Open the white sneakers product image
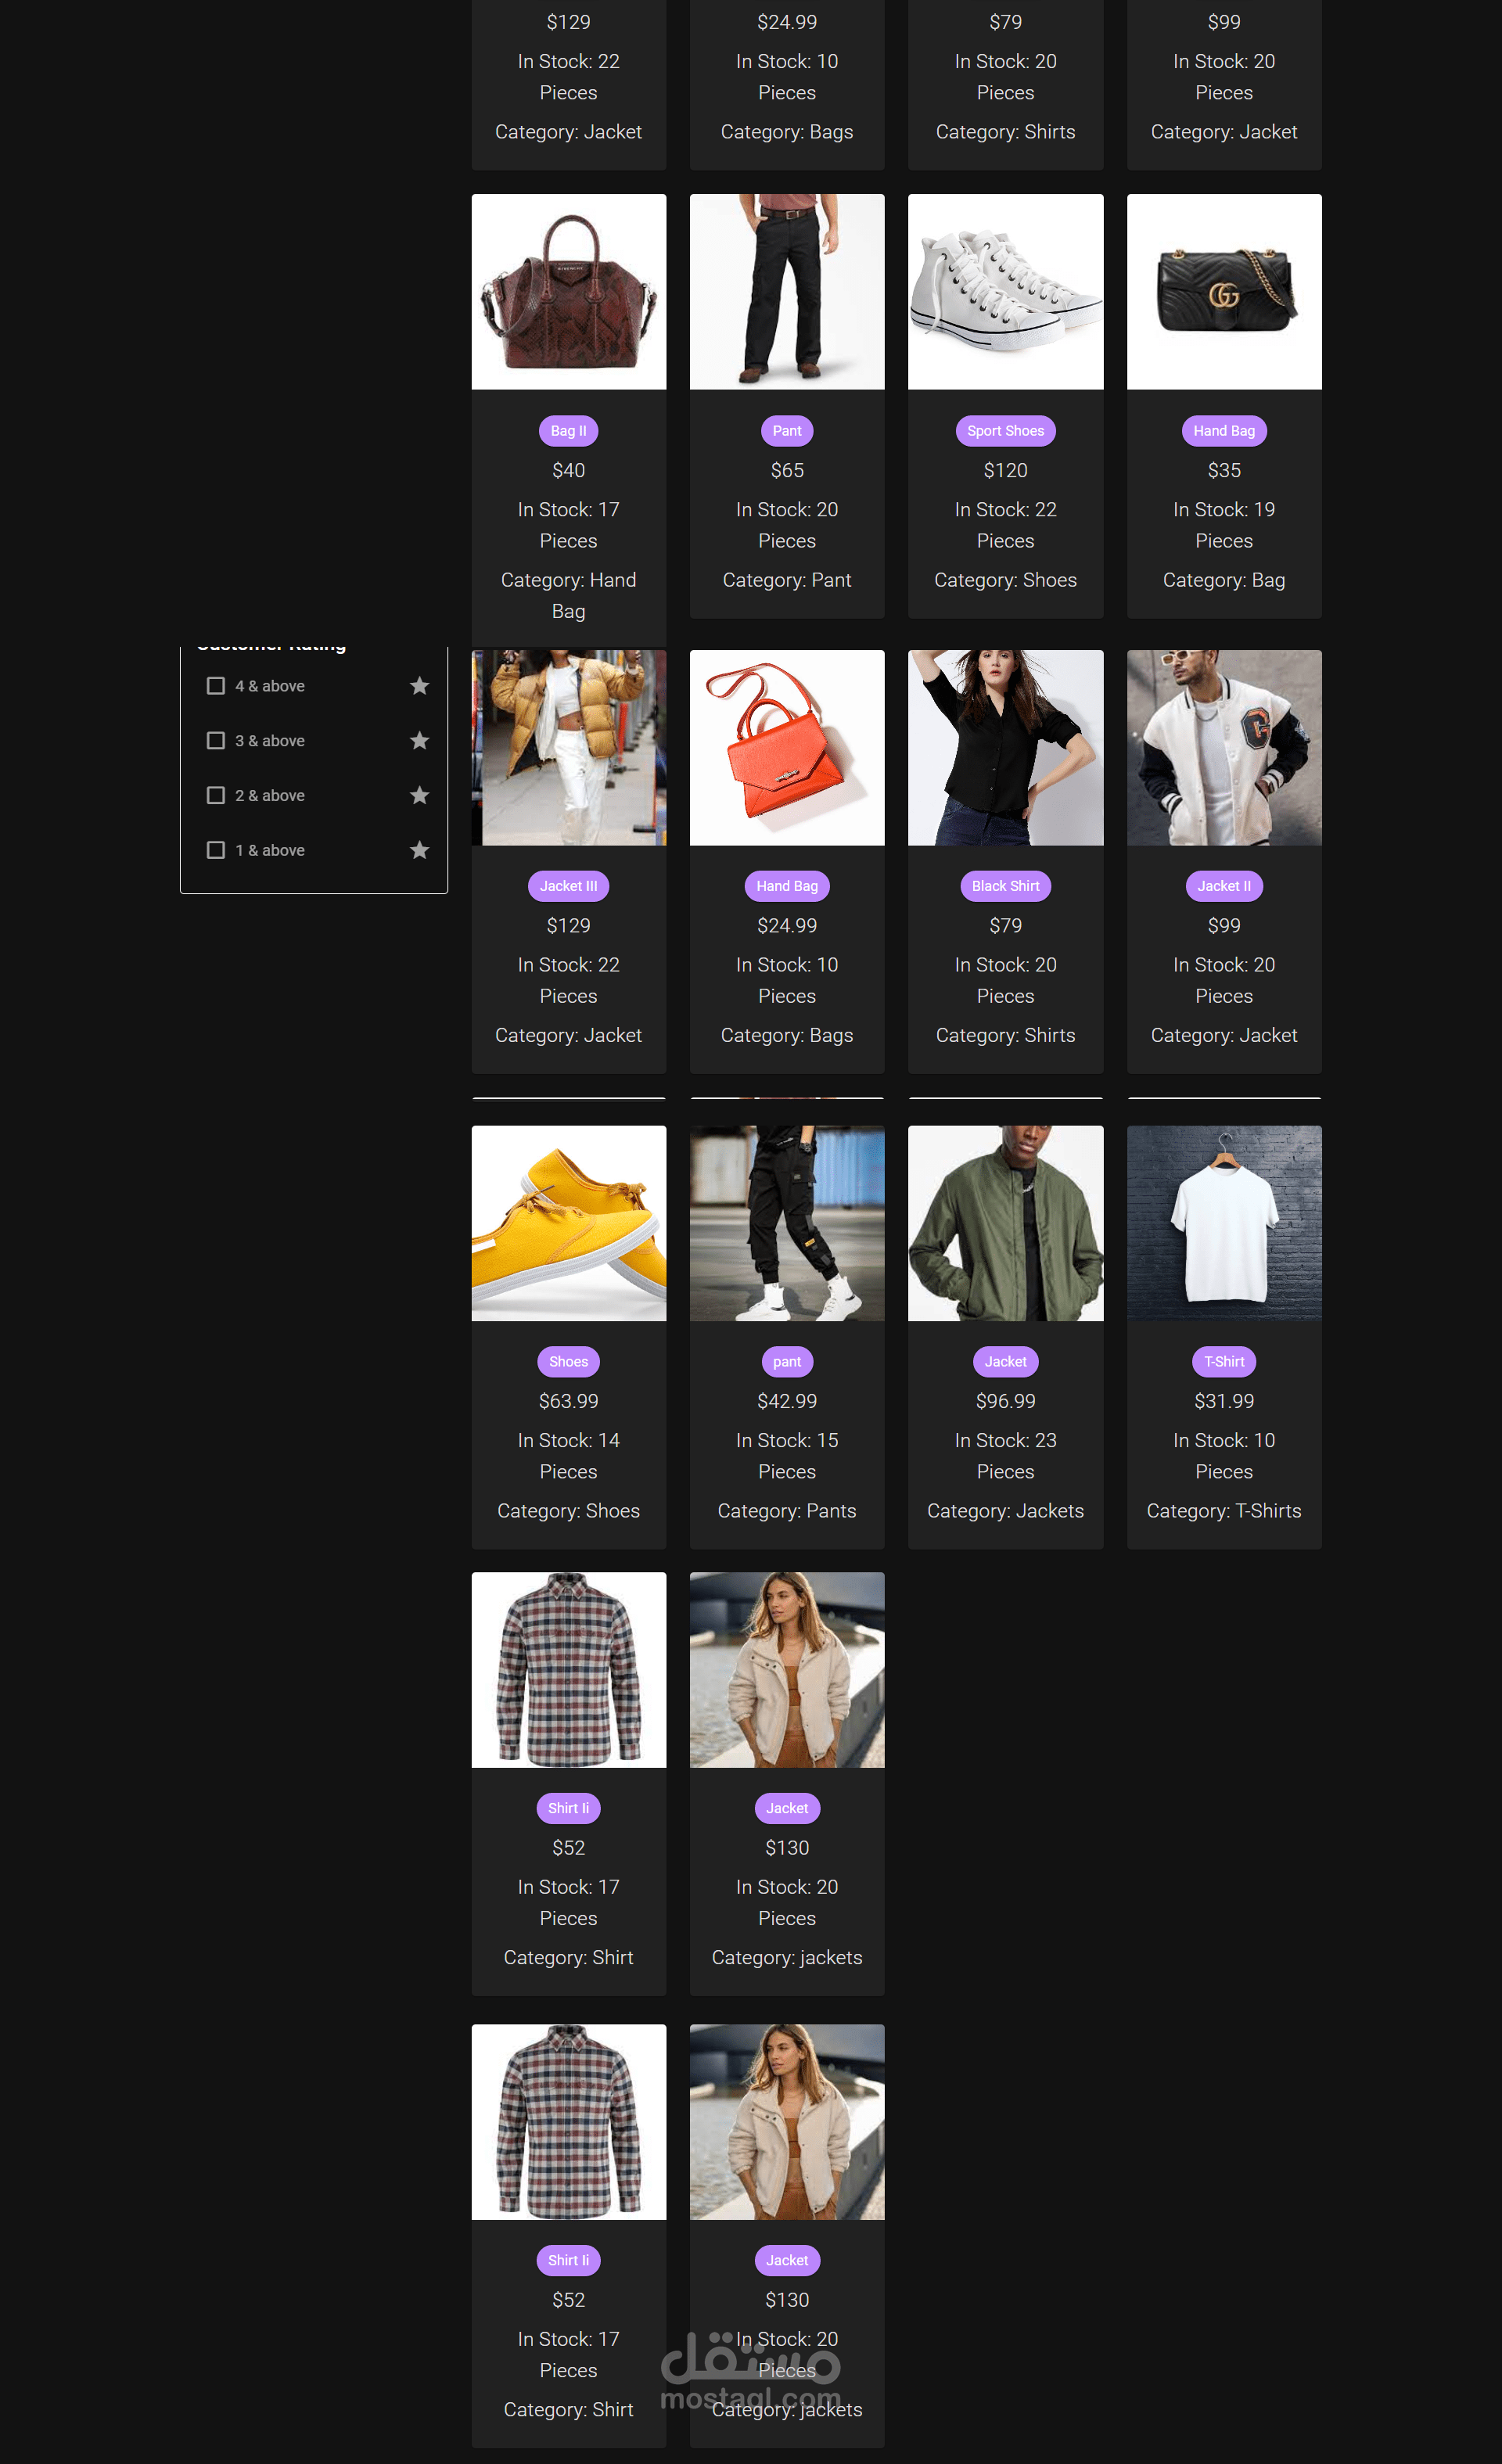Viewport: 1502px width, 2464px height. point(1005,292)
